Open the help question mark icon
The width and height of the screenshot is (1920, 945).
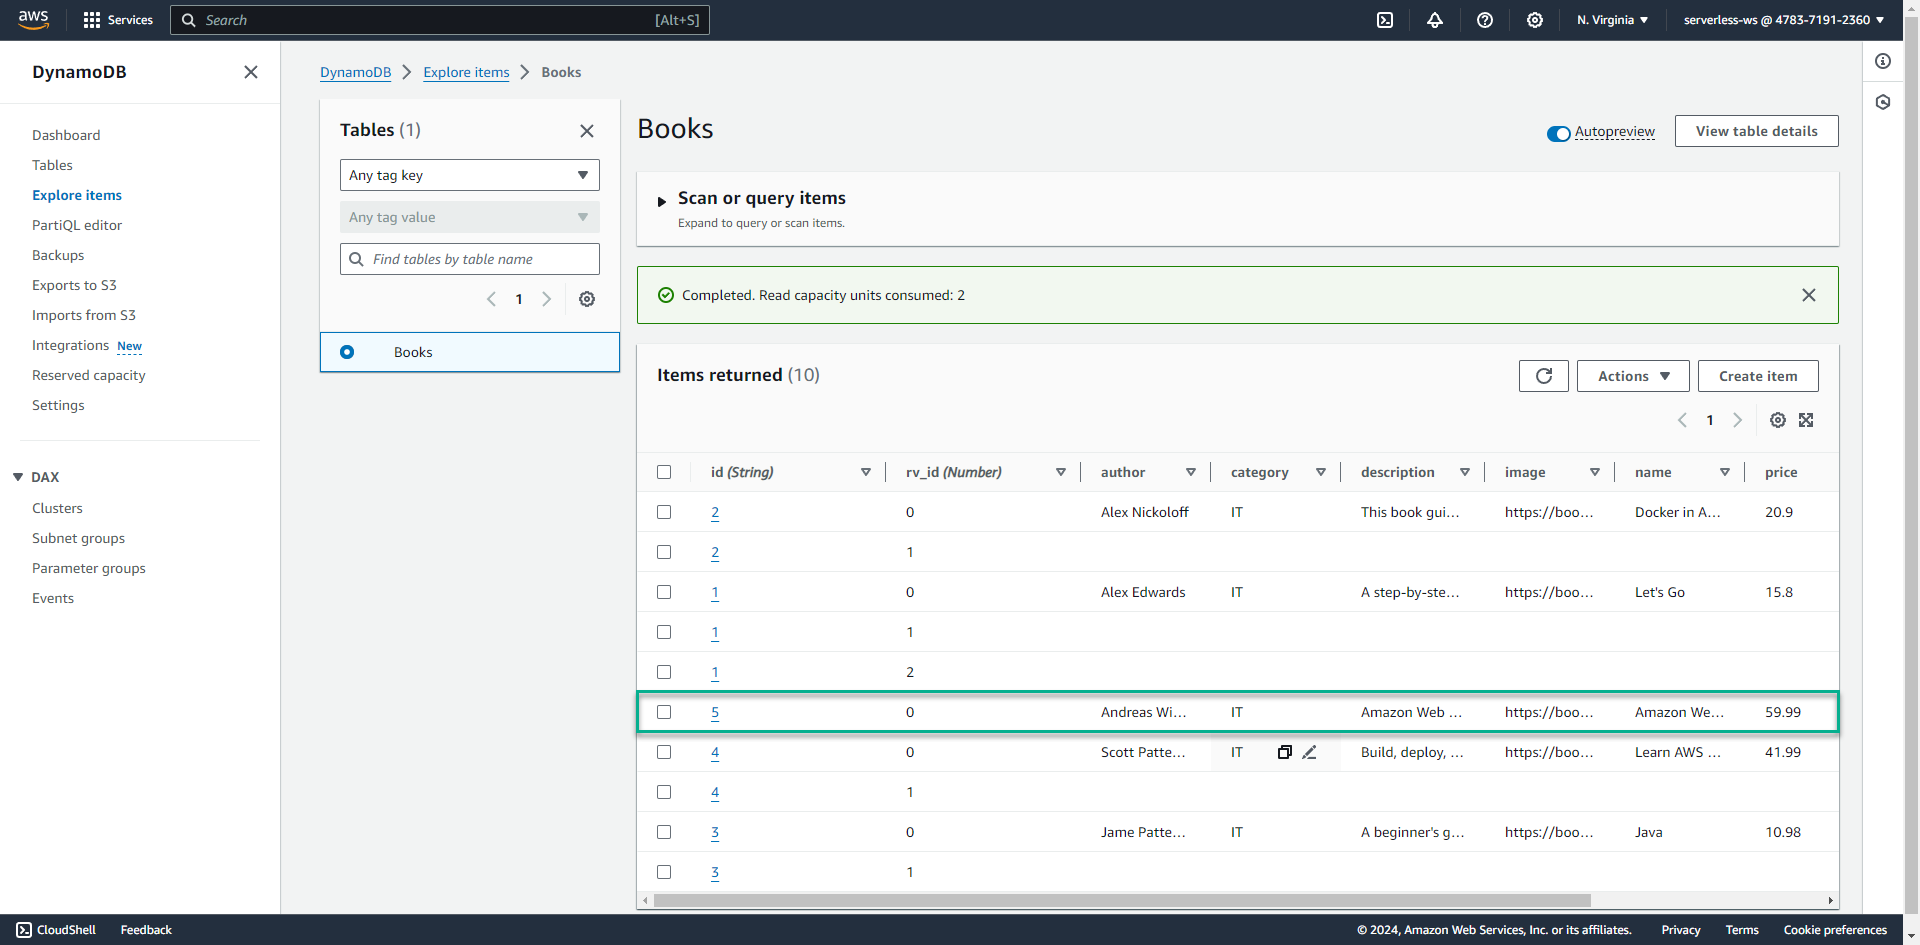click(1485, 20)
